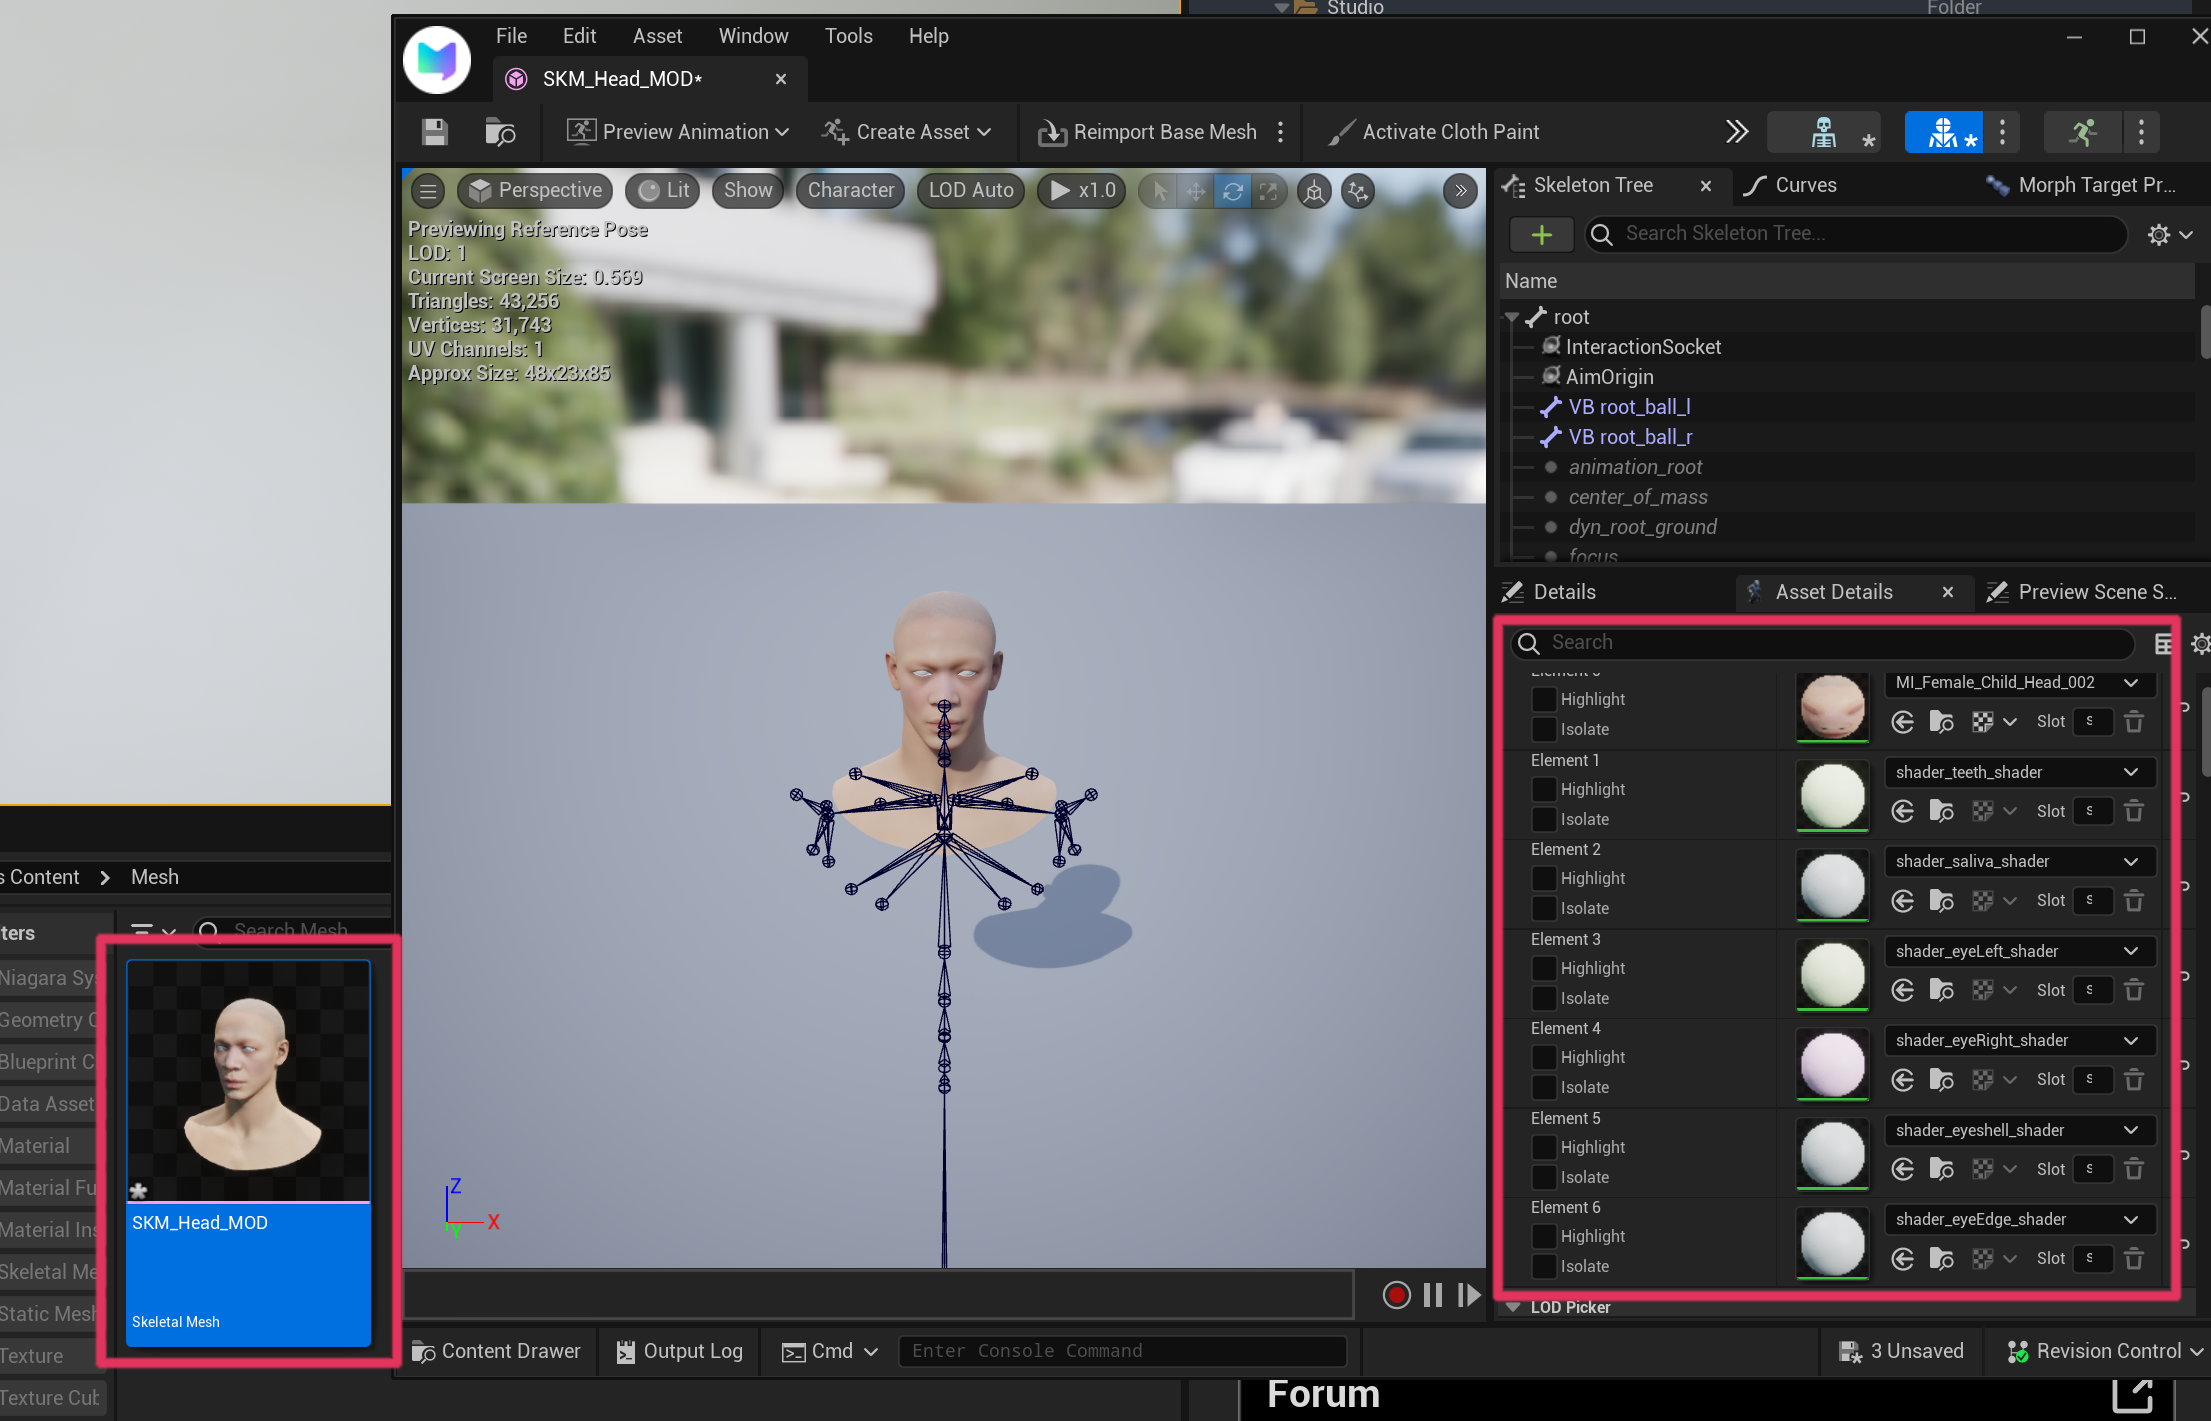Image resolution: width=2211 pixels, height=1421 pixels.
Task: Toggle Highlight checkbox for Element 5
Action: [1544, 1147]
